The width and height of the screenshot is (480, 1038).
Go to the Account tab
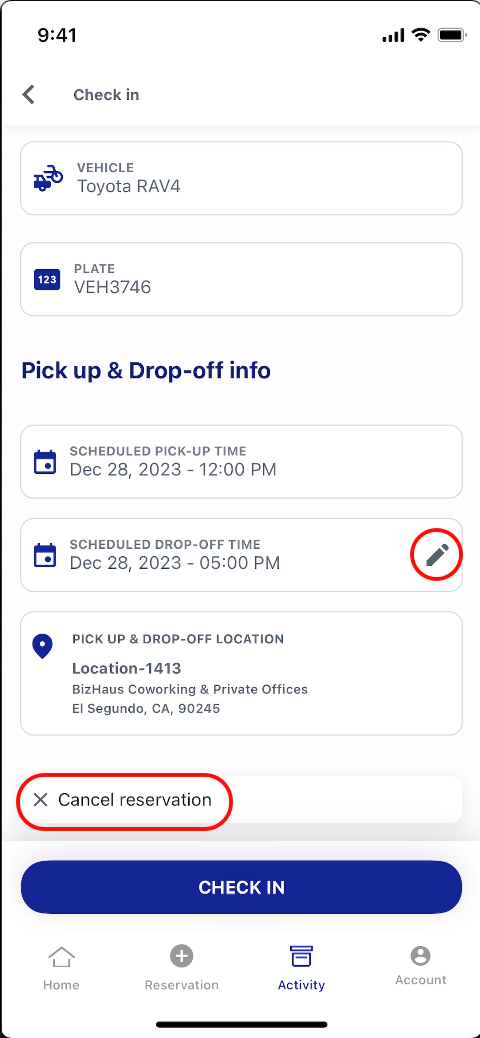tap(420, 967)
